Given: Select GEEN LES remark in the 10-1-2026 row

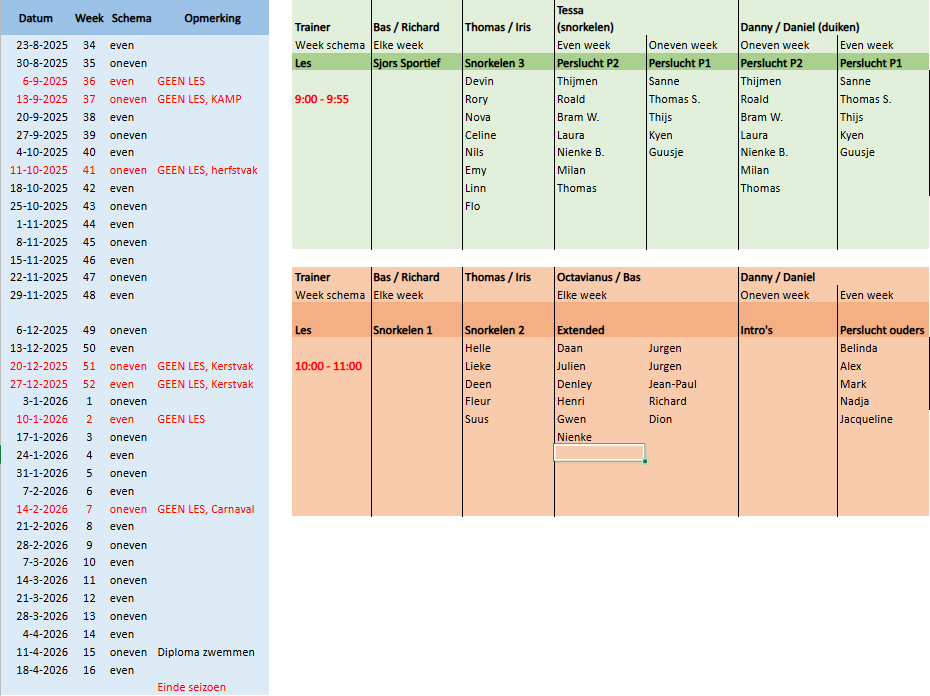Looking at the screenshot, I should tap(181, 419).
